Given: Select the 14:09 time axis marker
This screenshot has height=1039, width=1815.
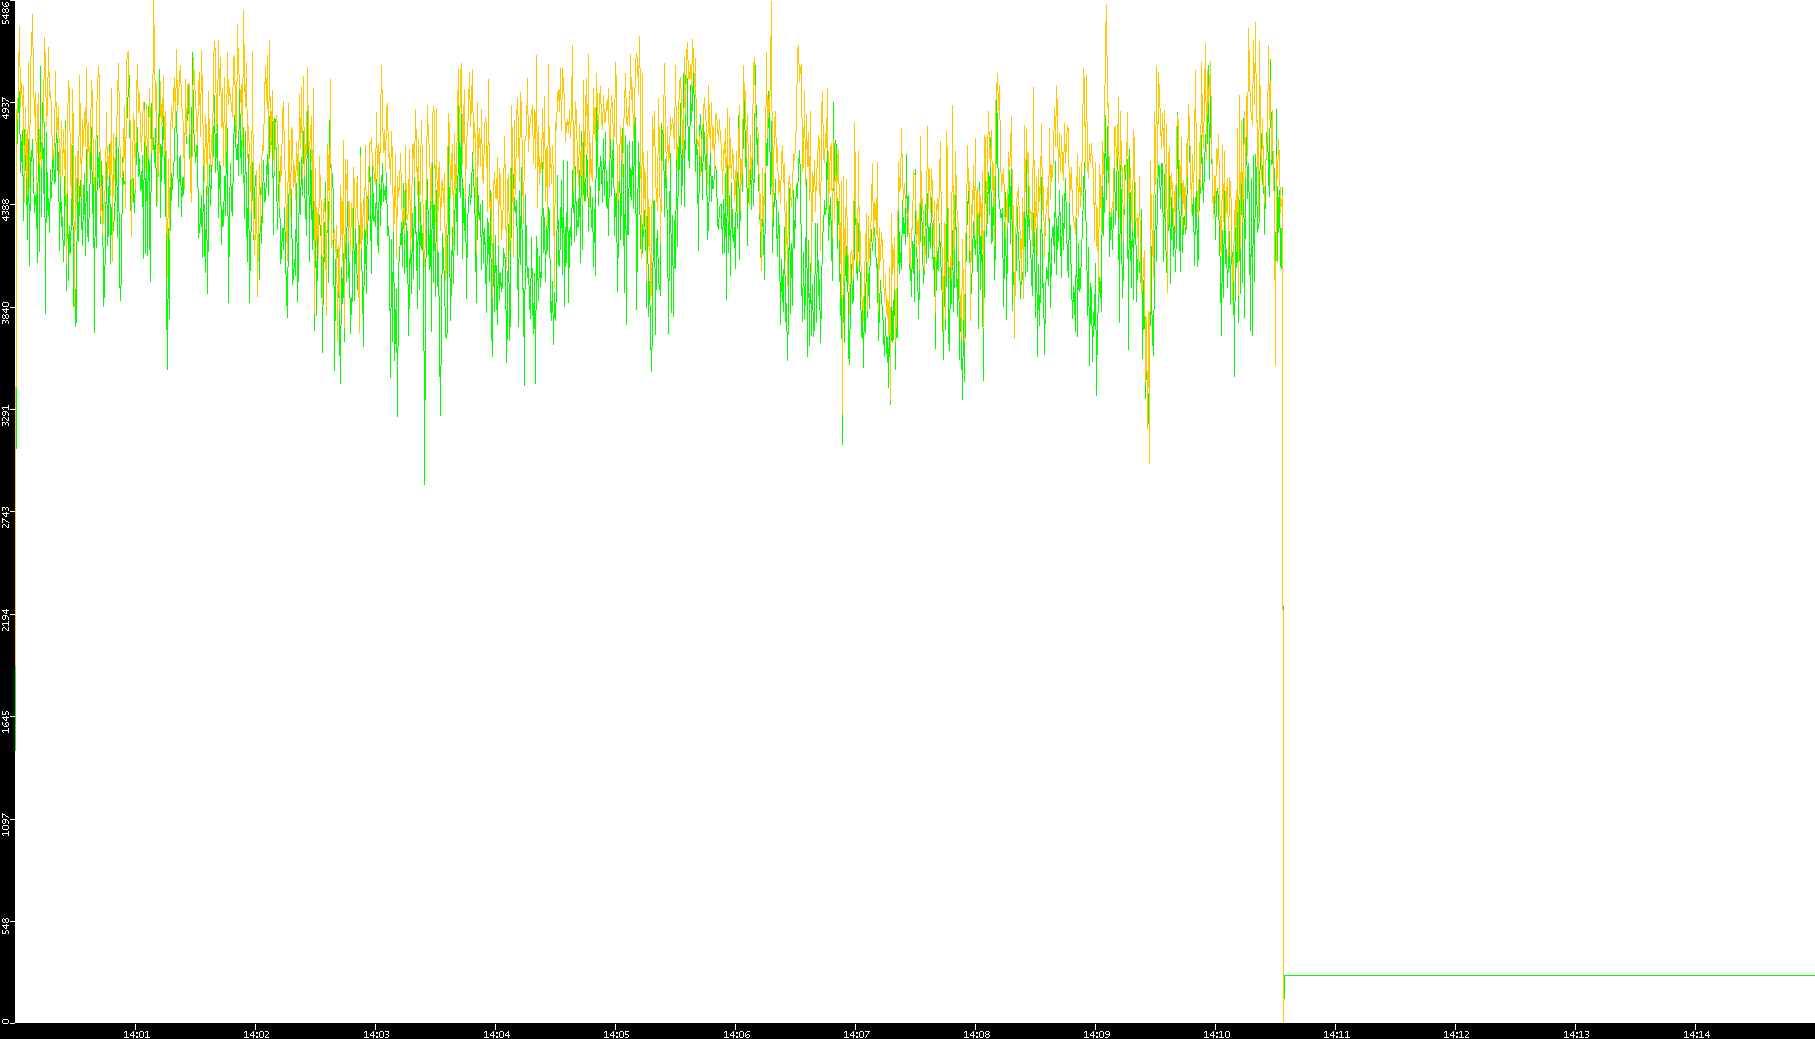Looking at the screenshot, I should click(x=1096, y=1034).
